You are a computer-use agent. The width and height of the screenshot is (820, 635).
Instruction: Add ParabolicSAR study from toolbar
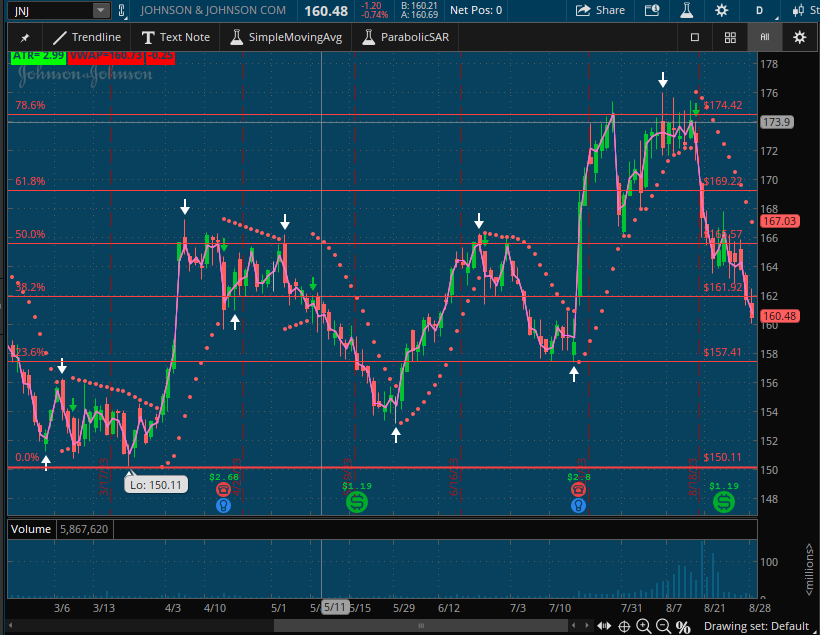(406, 37)
